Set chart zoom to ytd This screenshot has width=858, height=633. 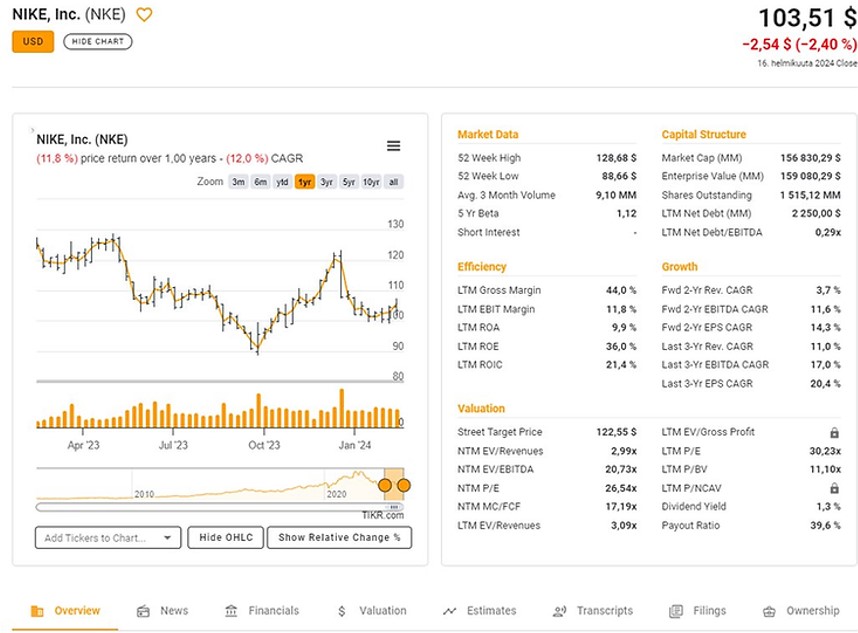[x=282, y=182]
